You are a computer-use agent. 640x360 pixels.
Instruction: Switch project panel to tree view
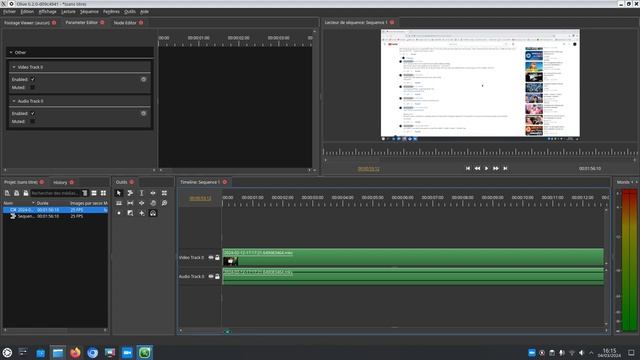pyautogui.click(x=85, y=193)
